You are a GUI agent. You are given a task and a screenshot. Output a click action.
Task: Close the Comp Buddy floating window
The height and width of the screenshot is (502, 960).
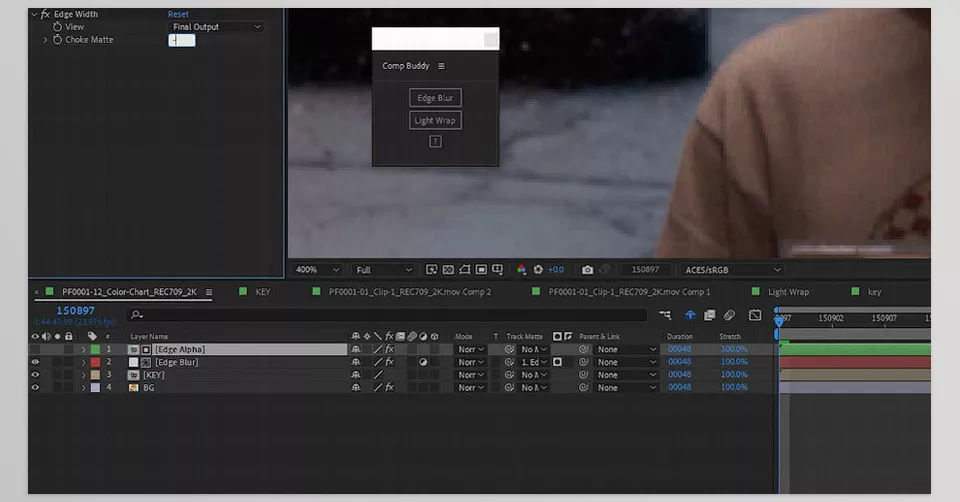[490, 39]
